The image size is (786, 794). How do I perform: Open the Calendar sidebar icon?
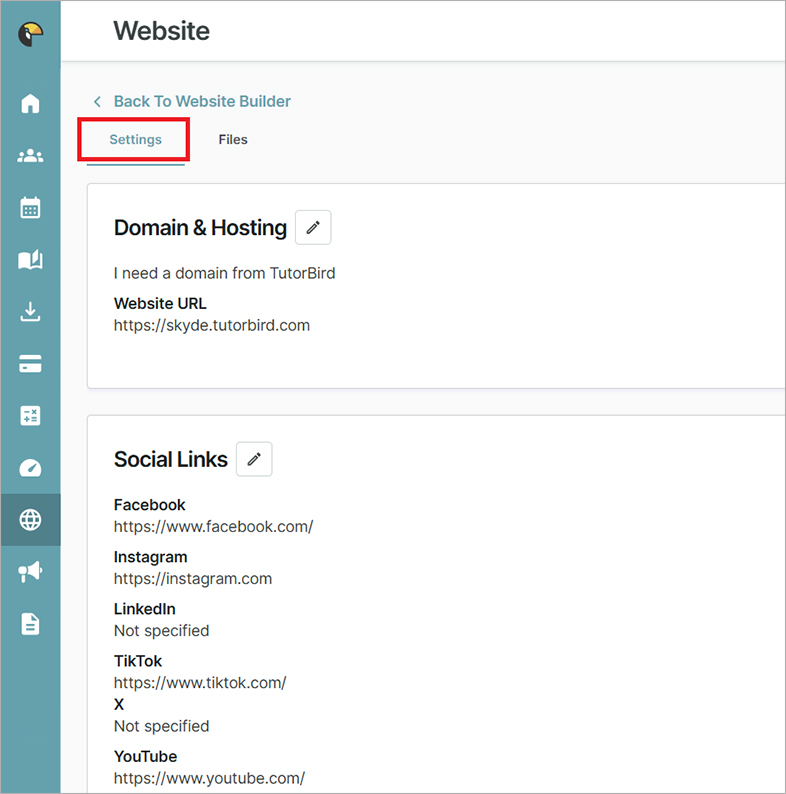30,207
